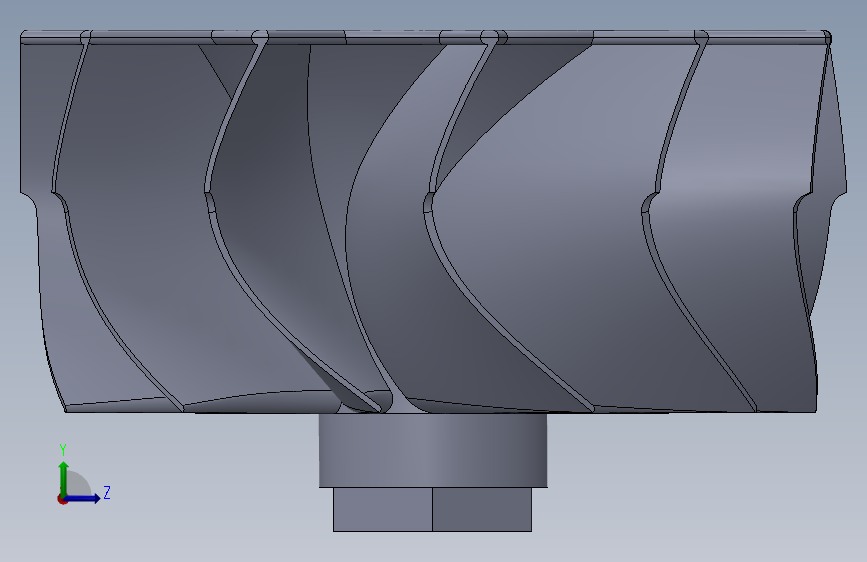This screenshot has width=867, height=562.
Task: Click the red X axis dot at triad origin
Action: pyautogui.click(x=62, y=499)
